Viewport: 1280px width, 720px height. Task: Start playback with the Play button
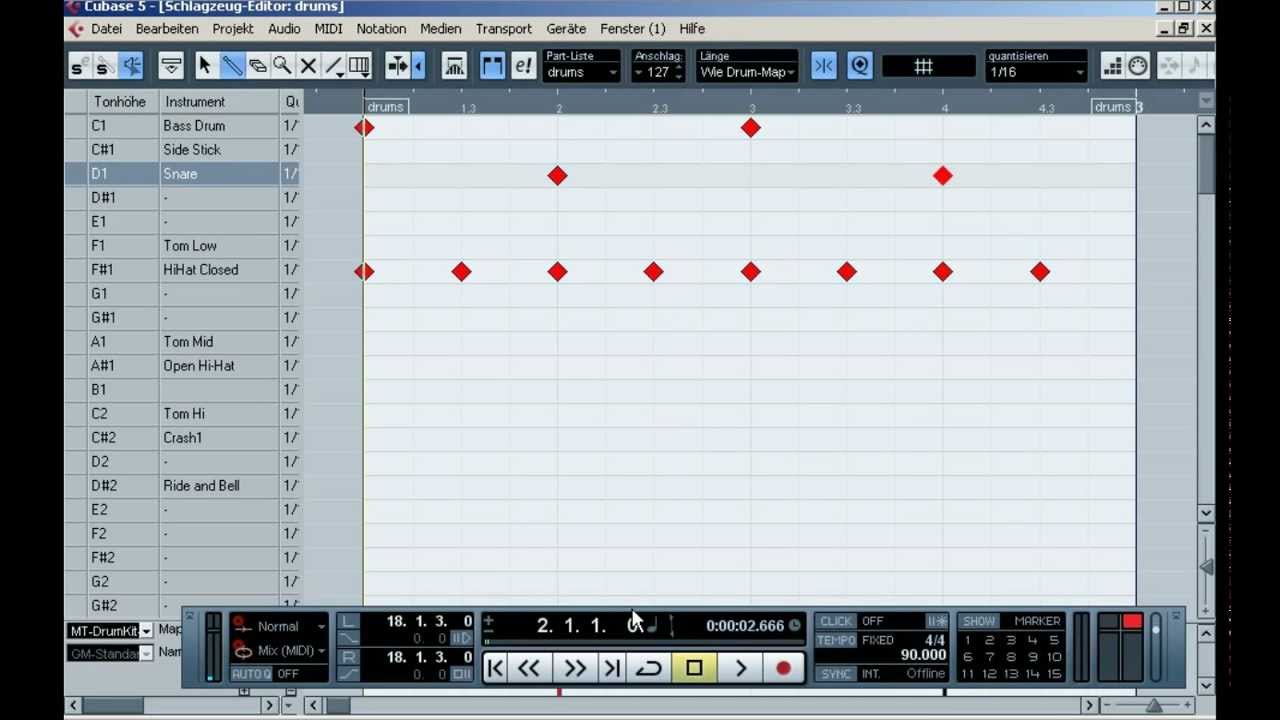(x=740, y=668)
